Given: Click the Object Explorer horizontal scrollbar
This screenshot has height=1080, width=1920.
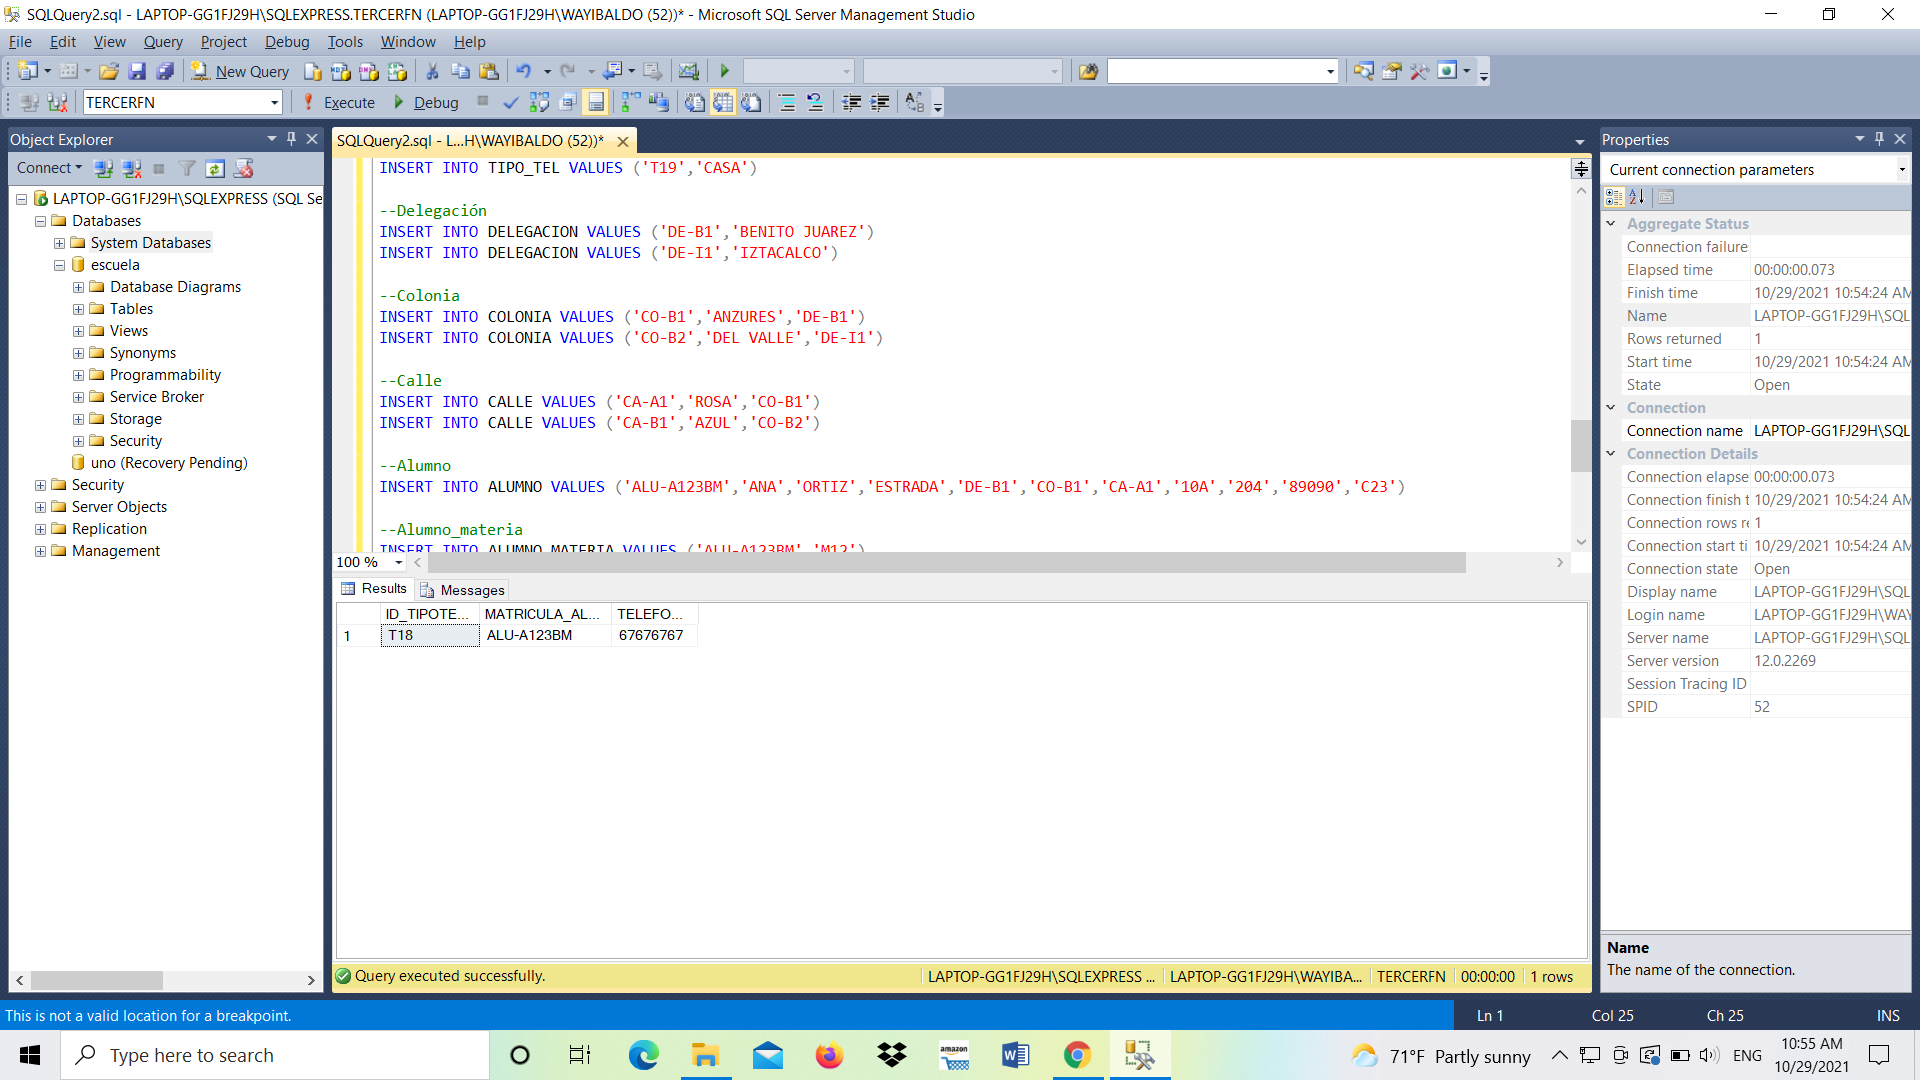Looking at the screenshot, I should click(97, 980).
